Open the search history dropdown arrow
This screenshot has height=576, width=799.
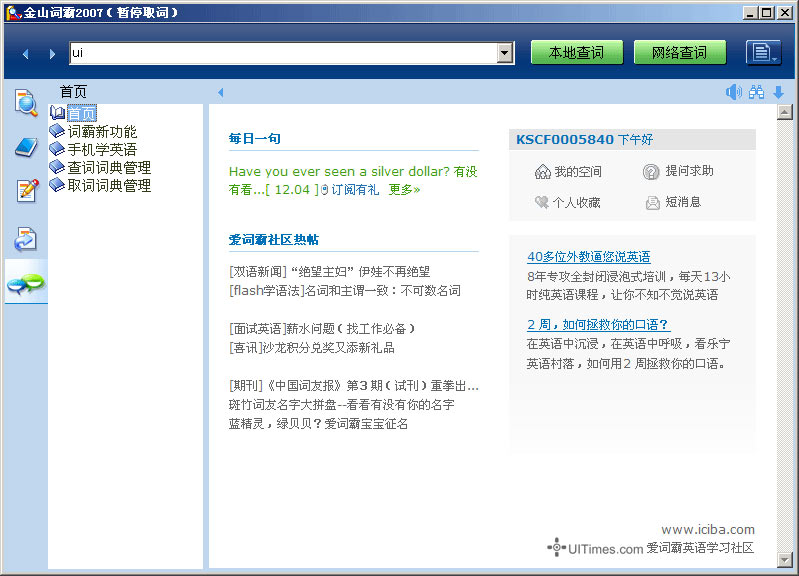click(x=504, y=53)
